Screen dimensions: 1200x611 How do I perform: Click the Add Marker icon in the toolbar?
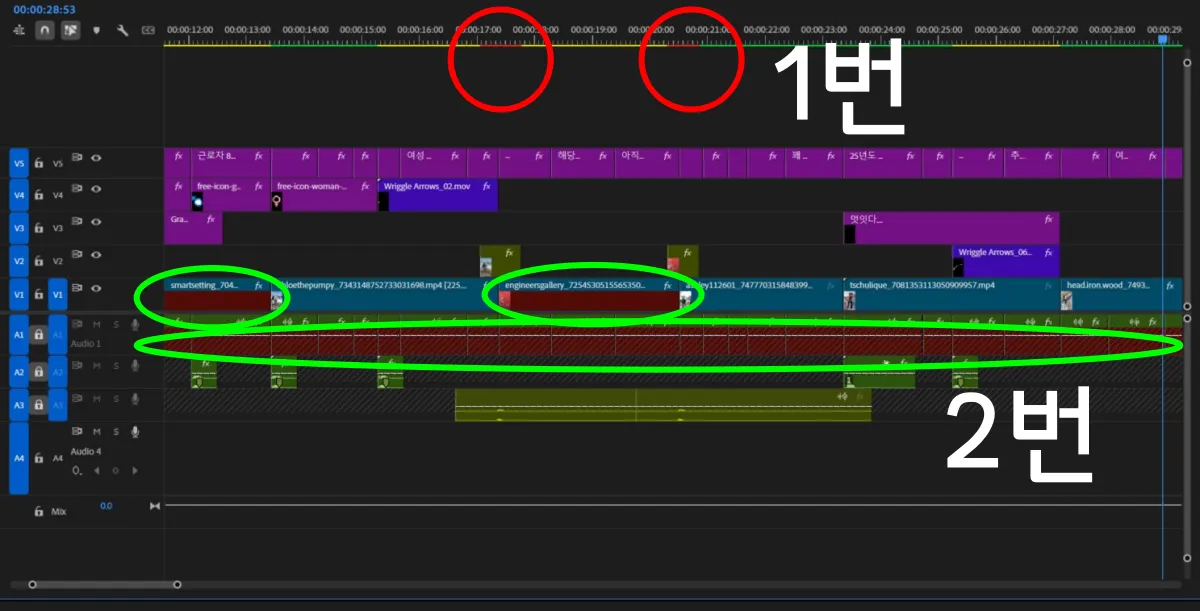point(97,30)
